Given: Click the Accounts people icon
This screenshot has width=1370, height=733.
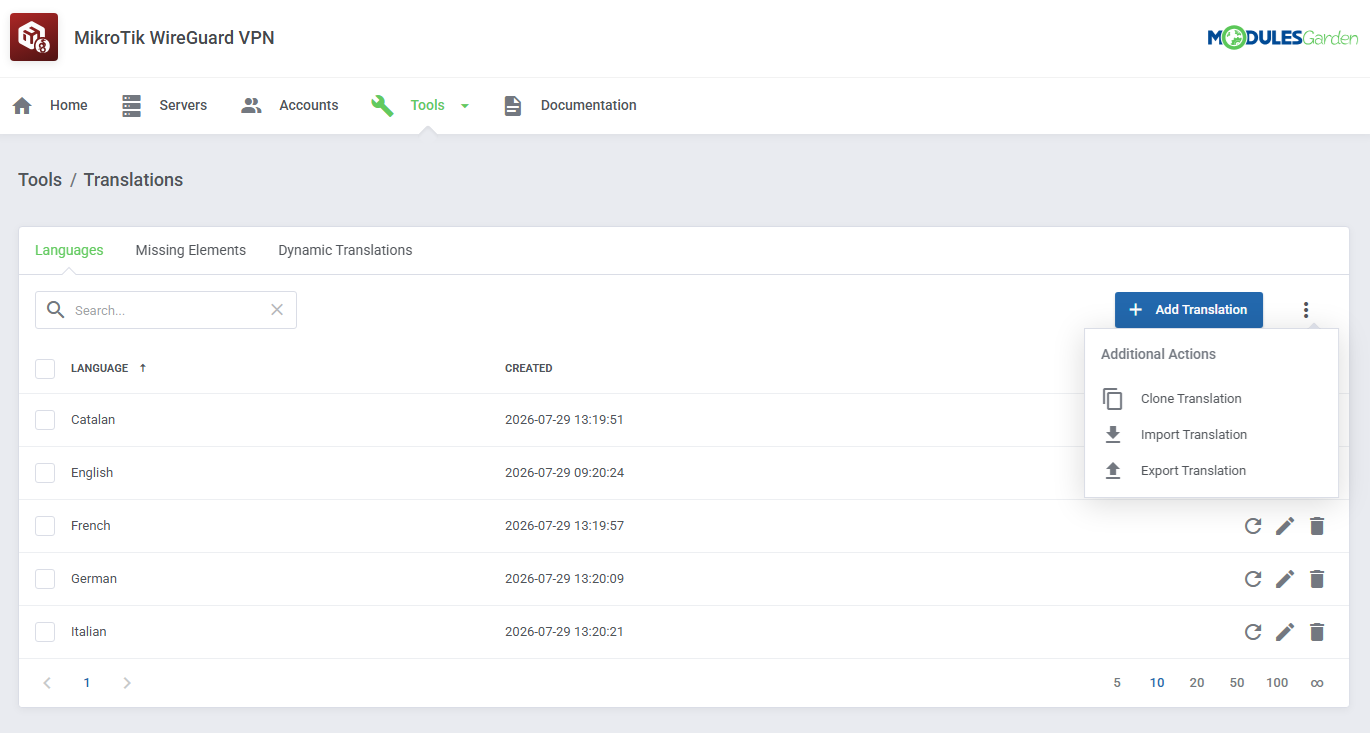Looking at the screenshot, I should [251, 105].
